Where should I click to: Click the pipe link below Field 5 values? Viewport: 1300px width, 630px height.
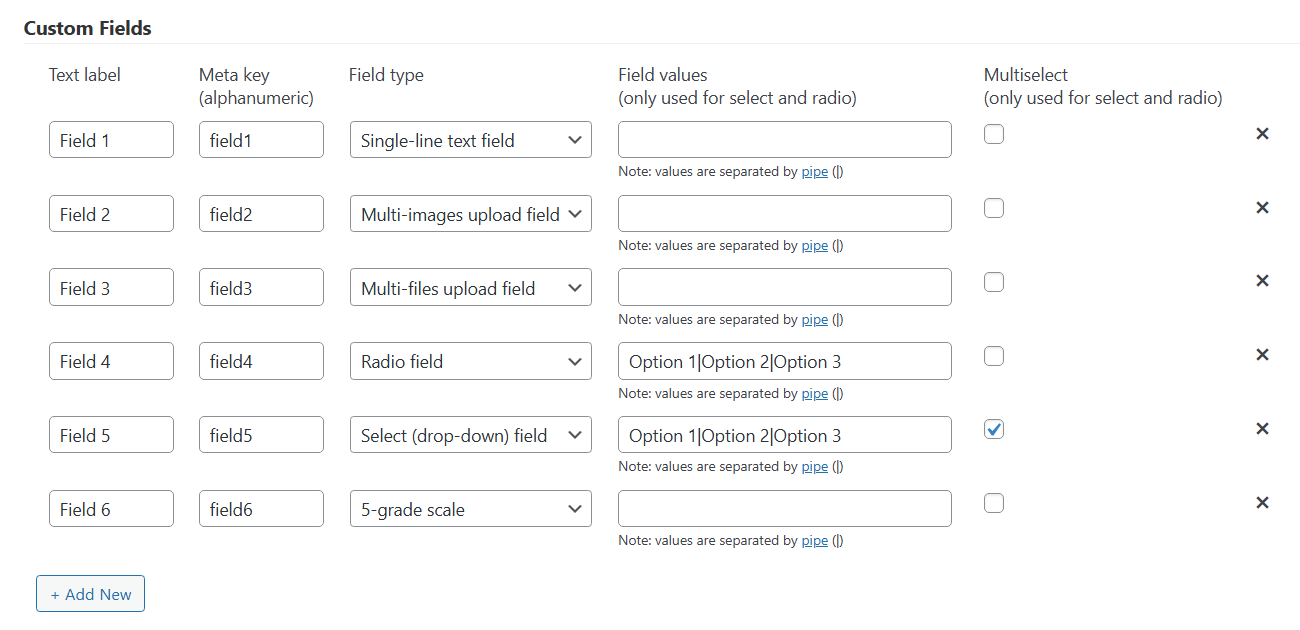[814, 466]
